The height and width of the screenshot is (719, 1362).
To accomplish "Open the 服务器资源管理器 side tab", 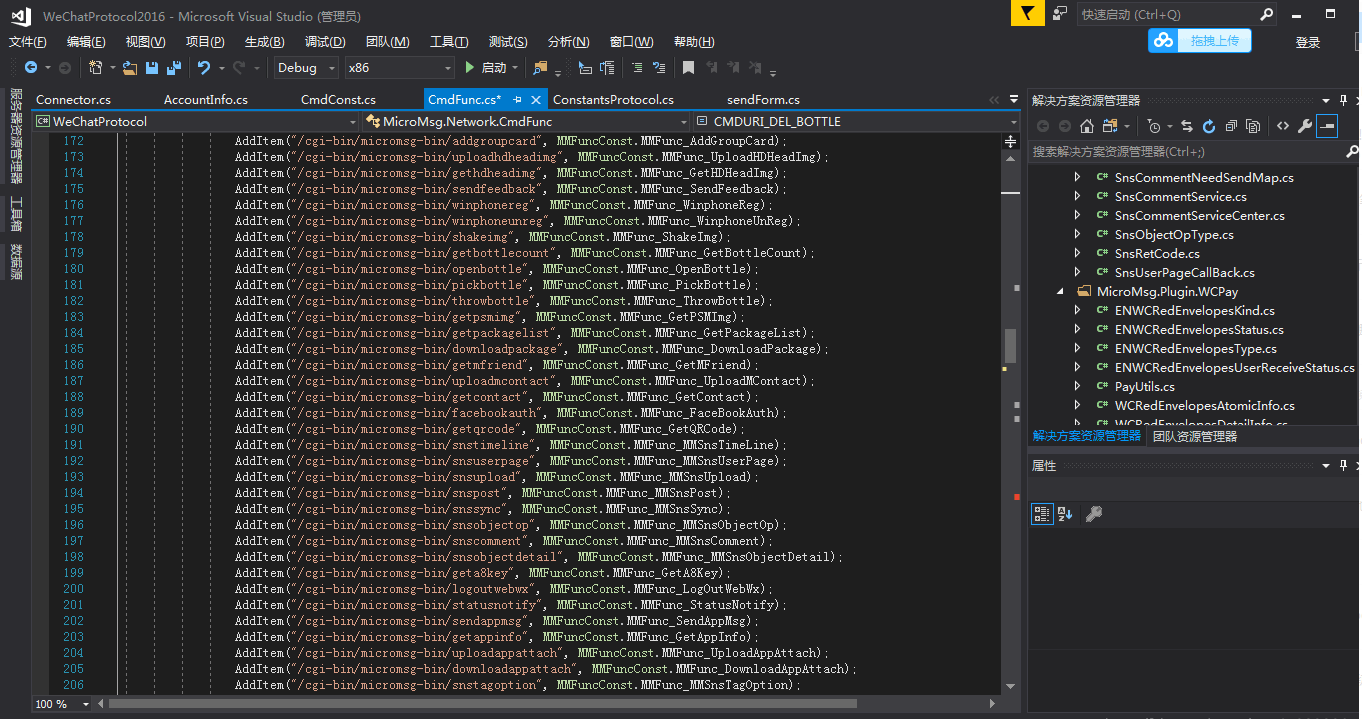I will pyautogui.click(x=16, y=137).
